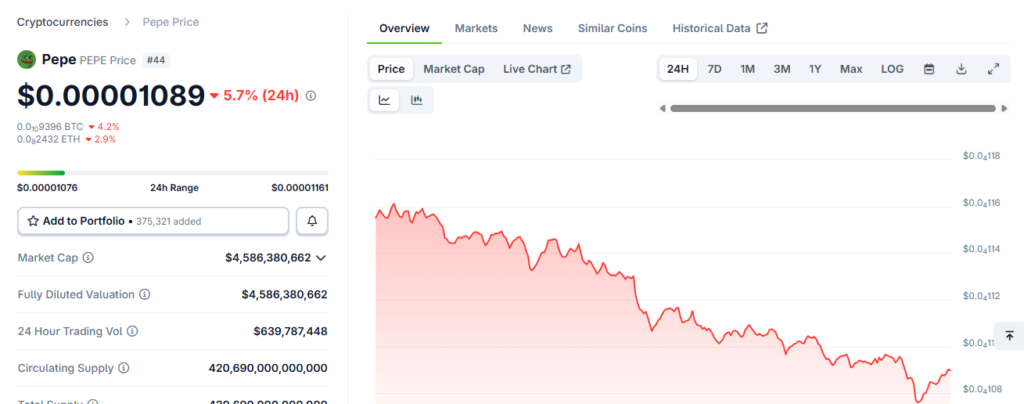Click the Fully Diluted Valuation amount $4,586,380,662

pyautogui.click(x=285, y=294)
